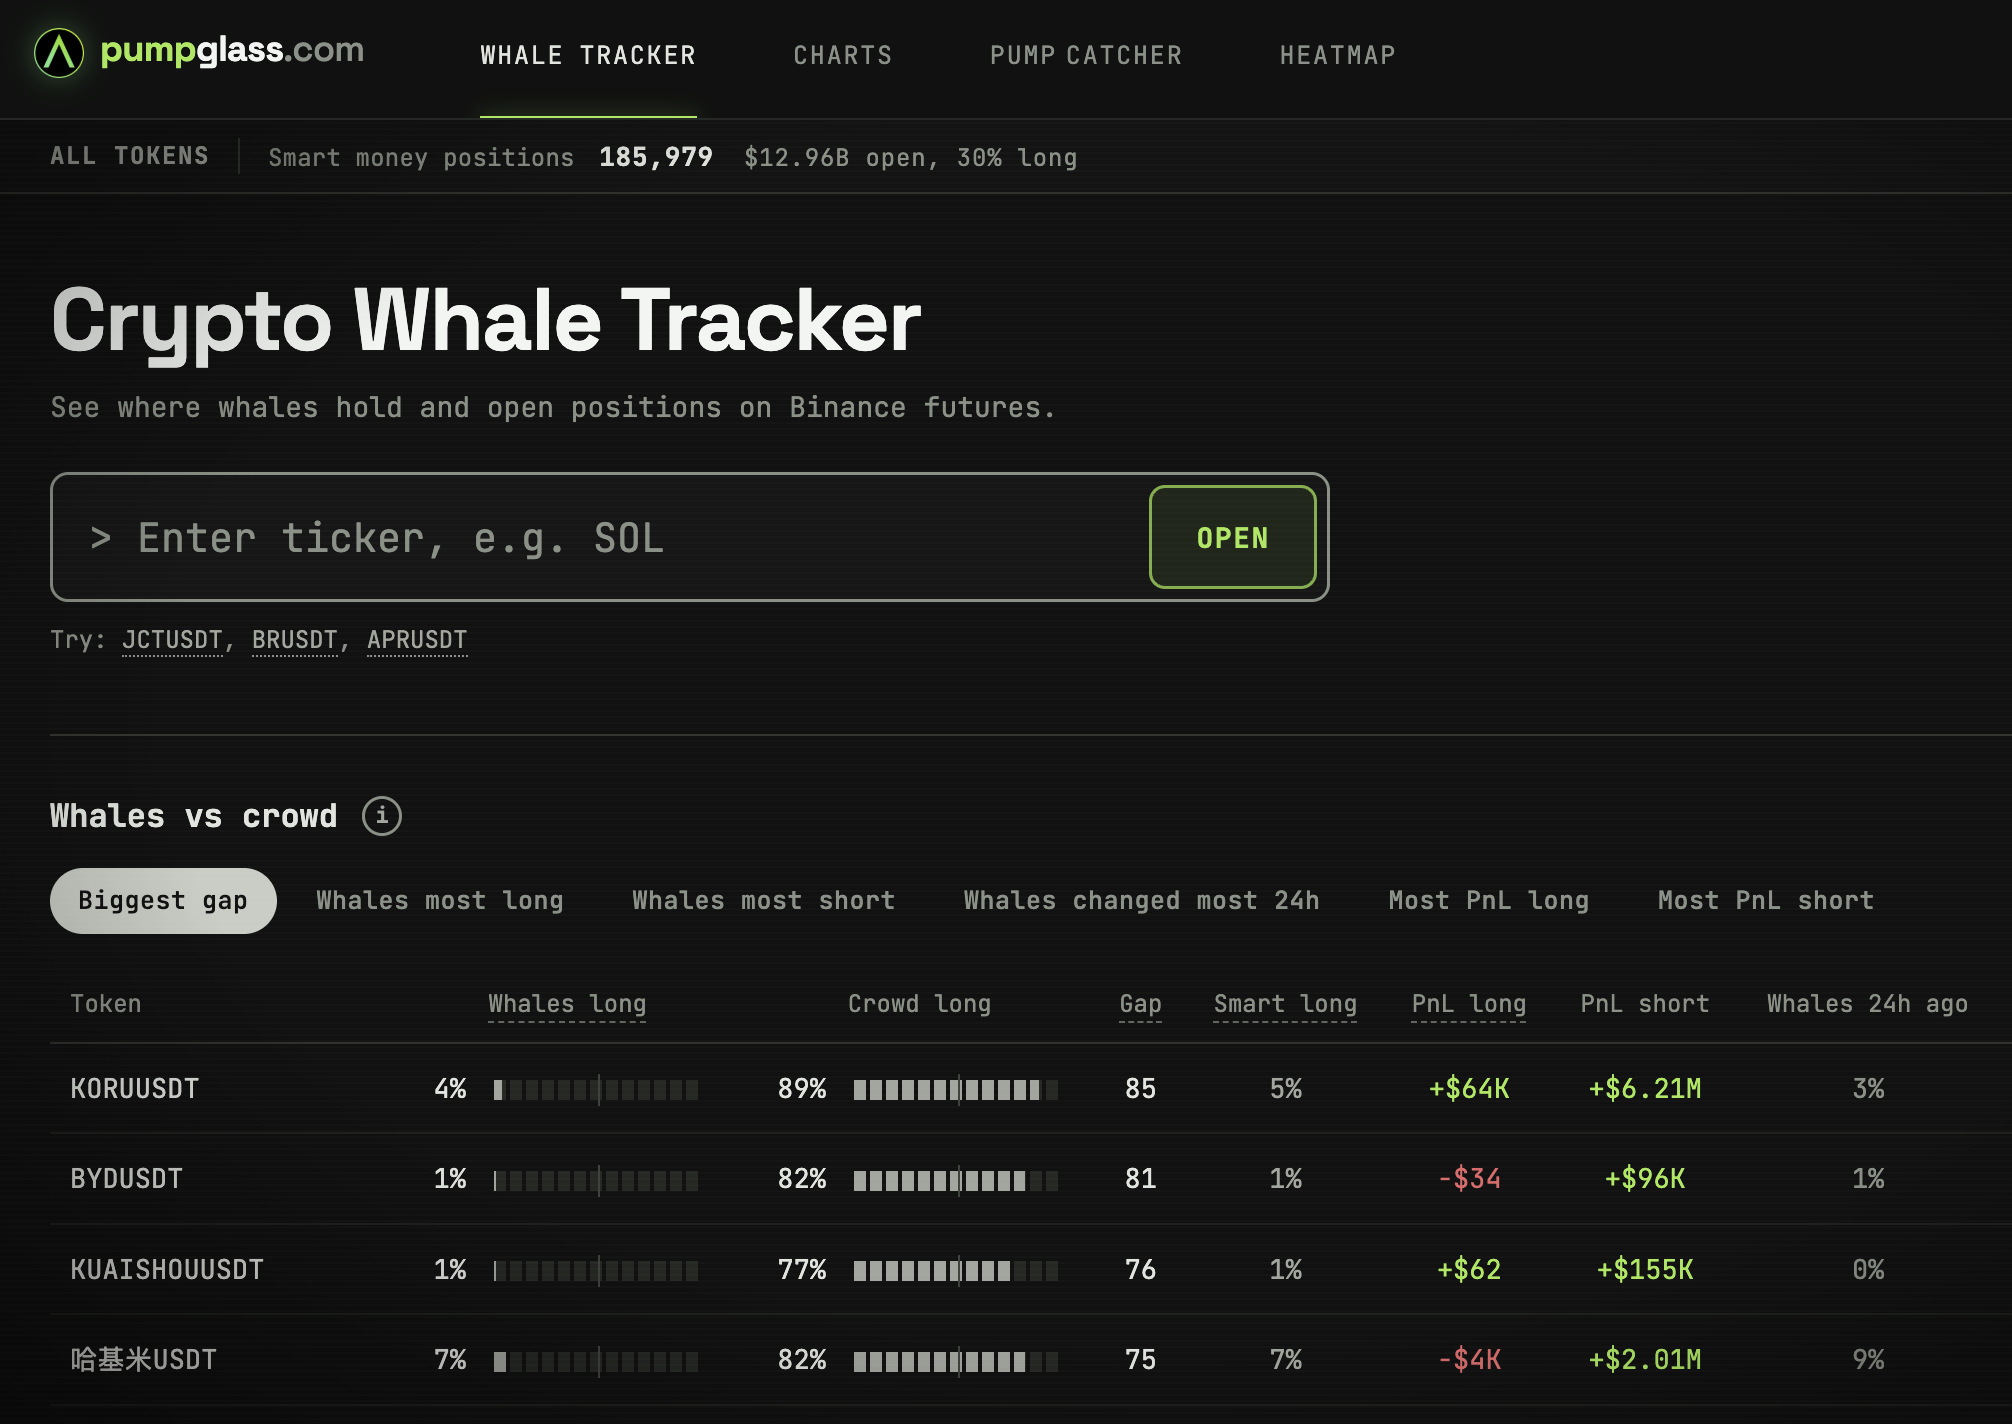Open the JCTUSDT suggestion link

[172, 640]
